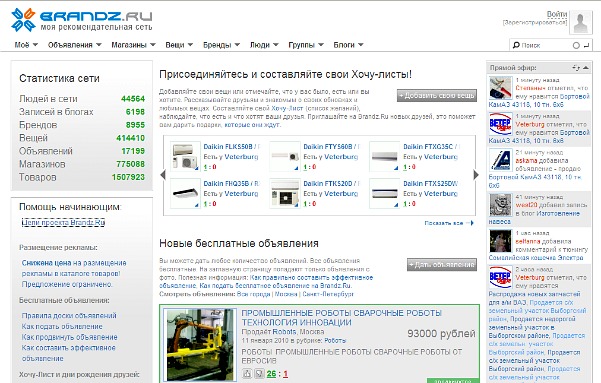Click the search magnifier icon
601x383 pixels.
(516, 45)
